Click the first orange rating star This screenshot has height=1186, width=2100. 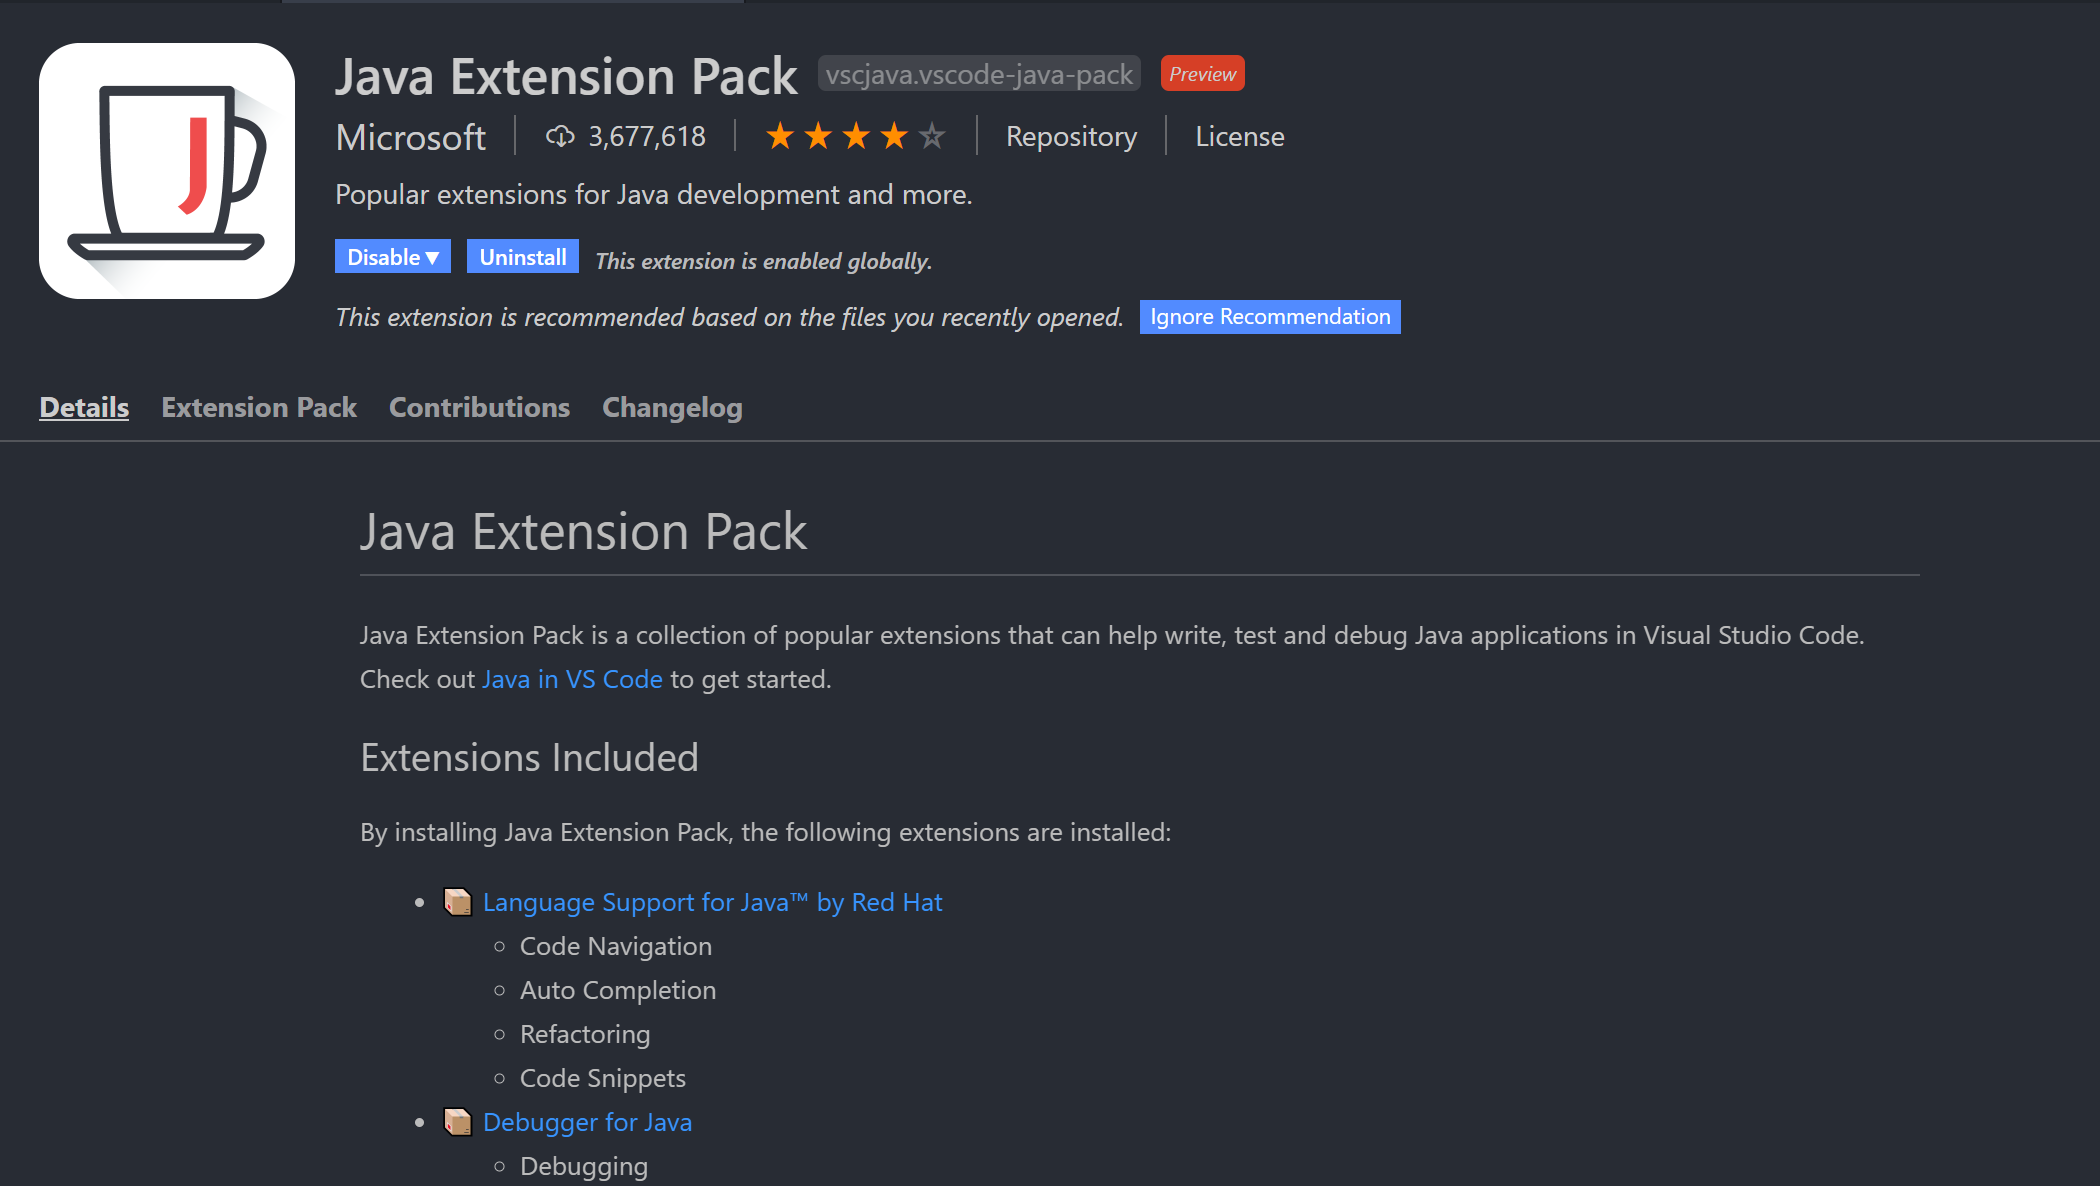click(781, 135)
